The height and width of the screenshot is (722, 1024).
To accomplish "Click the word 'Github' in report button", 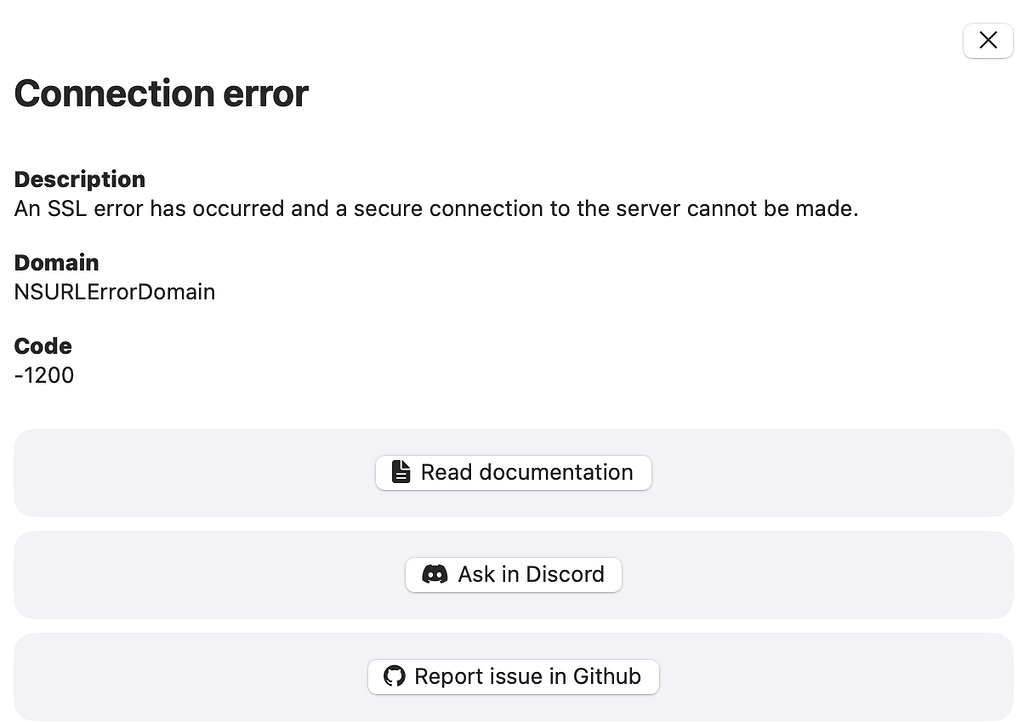I will (607, 676).
